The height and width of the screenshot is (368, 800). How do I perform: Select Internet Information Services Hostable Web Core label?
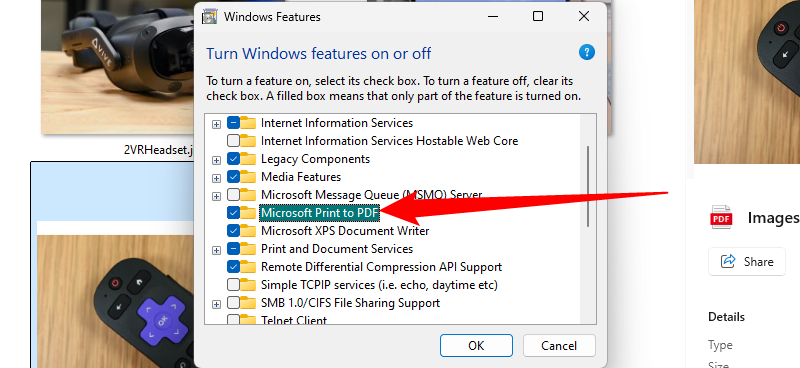(389, 141)
